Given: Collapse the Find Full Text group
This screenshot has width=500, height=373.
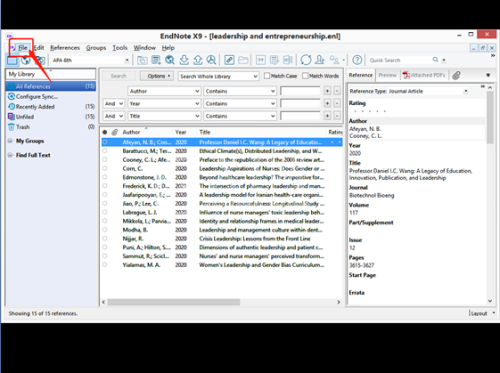Looking at the screenshot, I should [x=10, y=155].
